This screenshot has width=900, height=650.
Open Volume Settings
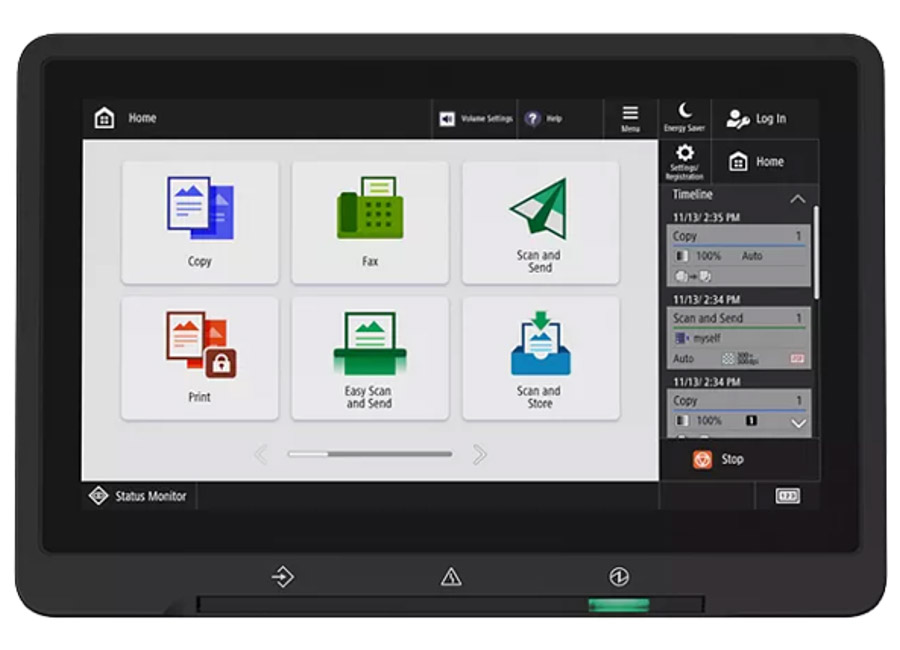pyautogui.click(x=476, y=119)
